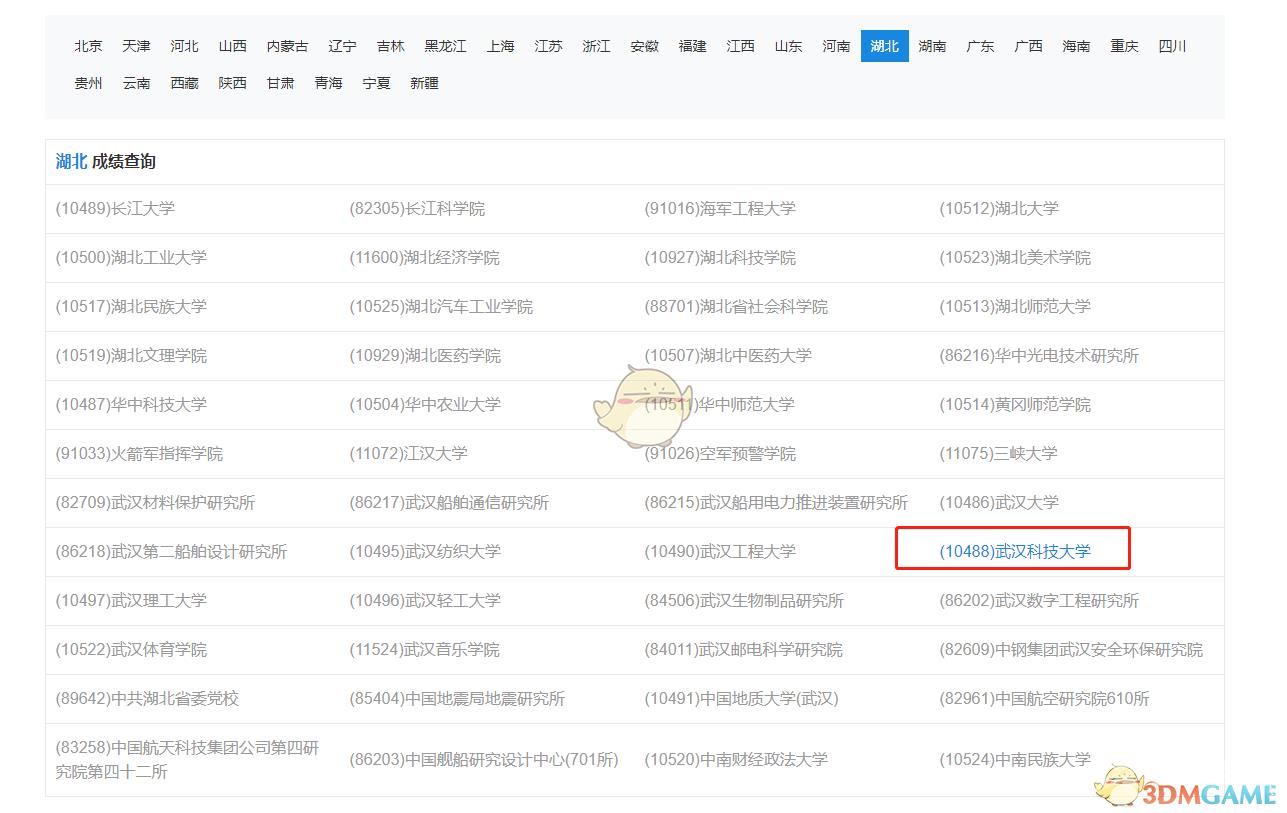This screenshot has width=1287, height=813.
Task: Open (11600)湖北经济学院 link
Action: tap(424, 258)
